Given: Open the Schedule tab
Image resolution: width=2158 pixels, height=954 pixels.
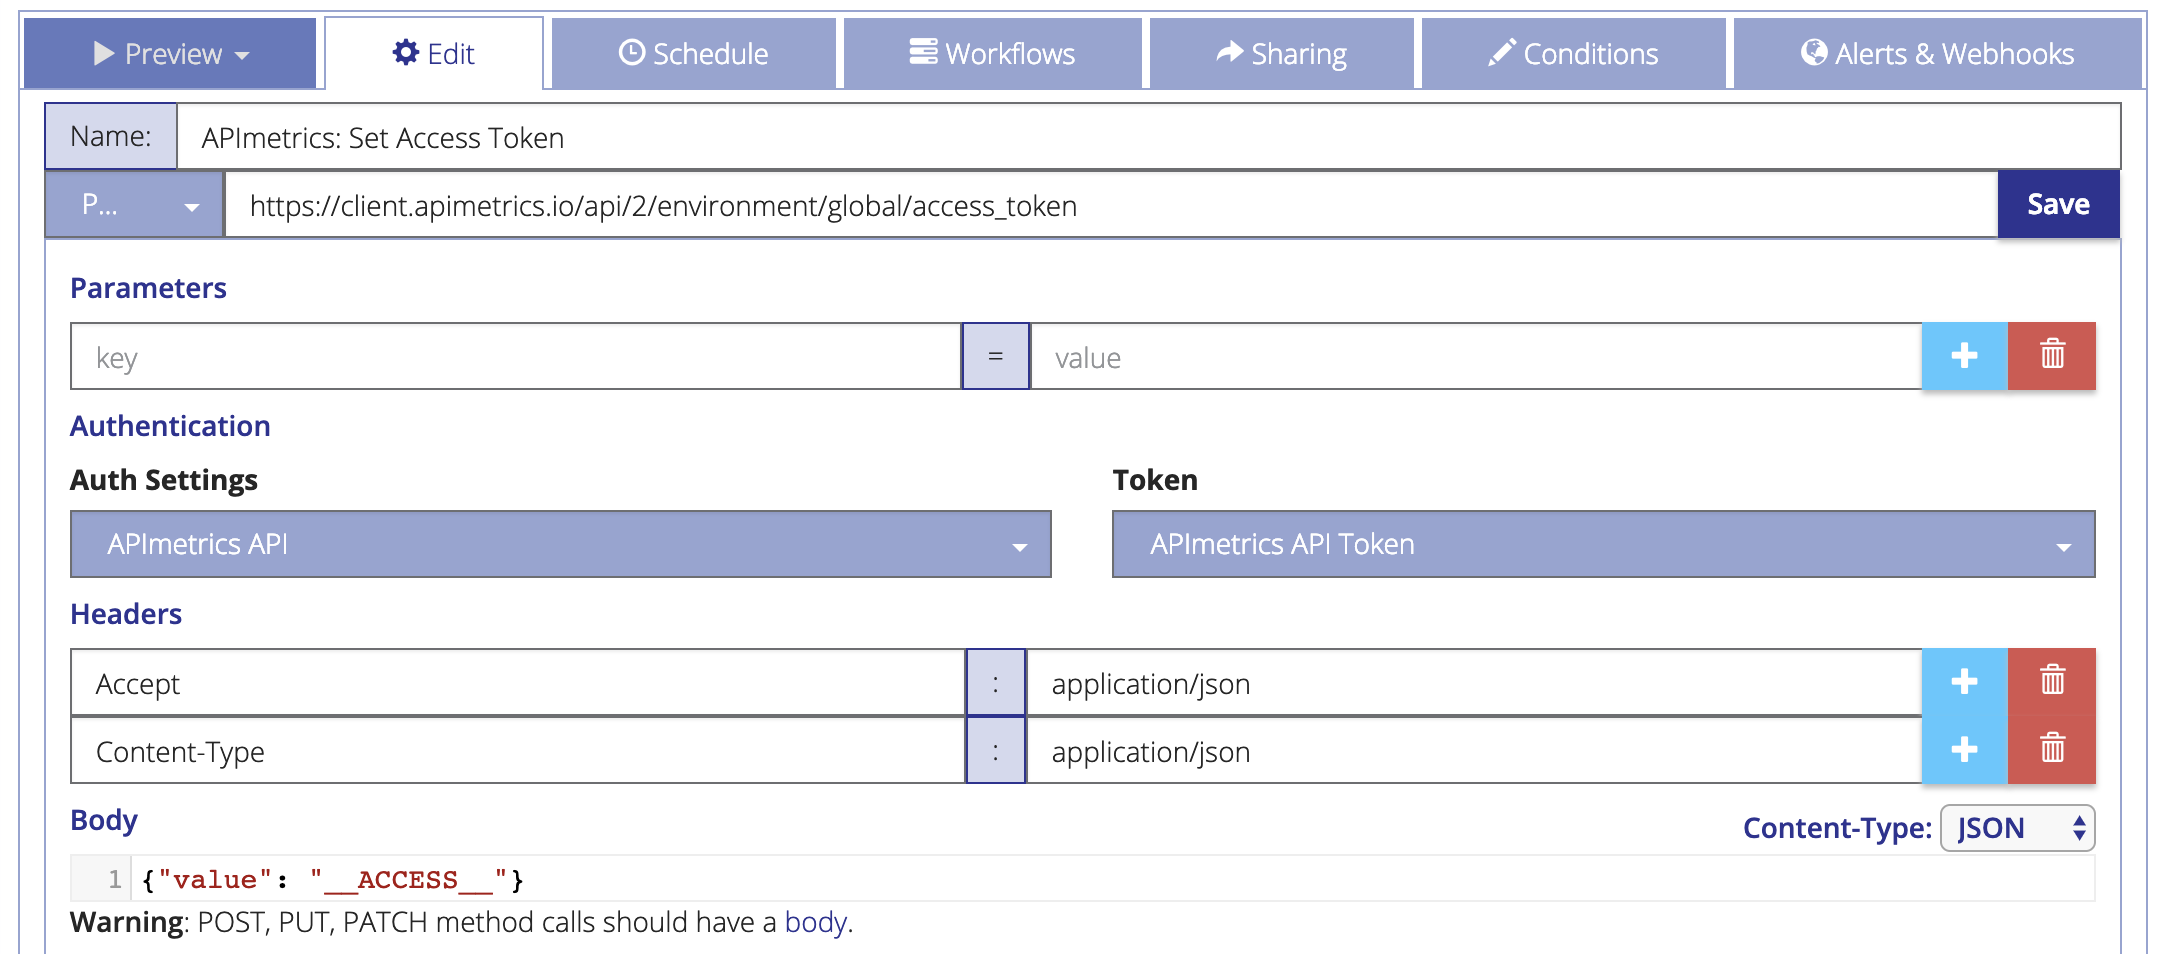Looking at the screenshot, I should click(693, 53).
